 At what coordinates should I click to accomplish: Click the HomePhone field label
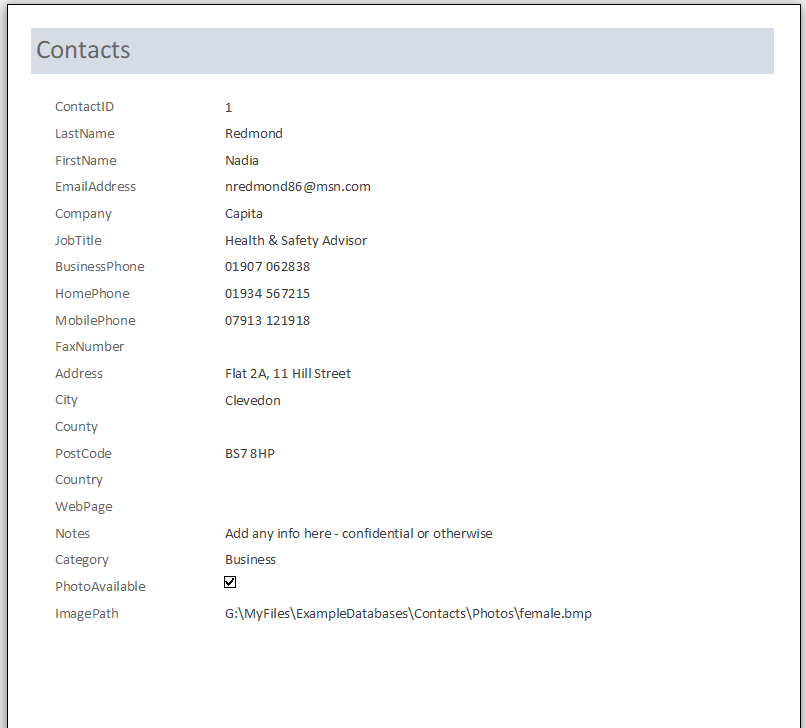click(93, 294)
